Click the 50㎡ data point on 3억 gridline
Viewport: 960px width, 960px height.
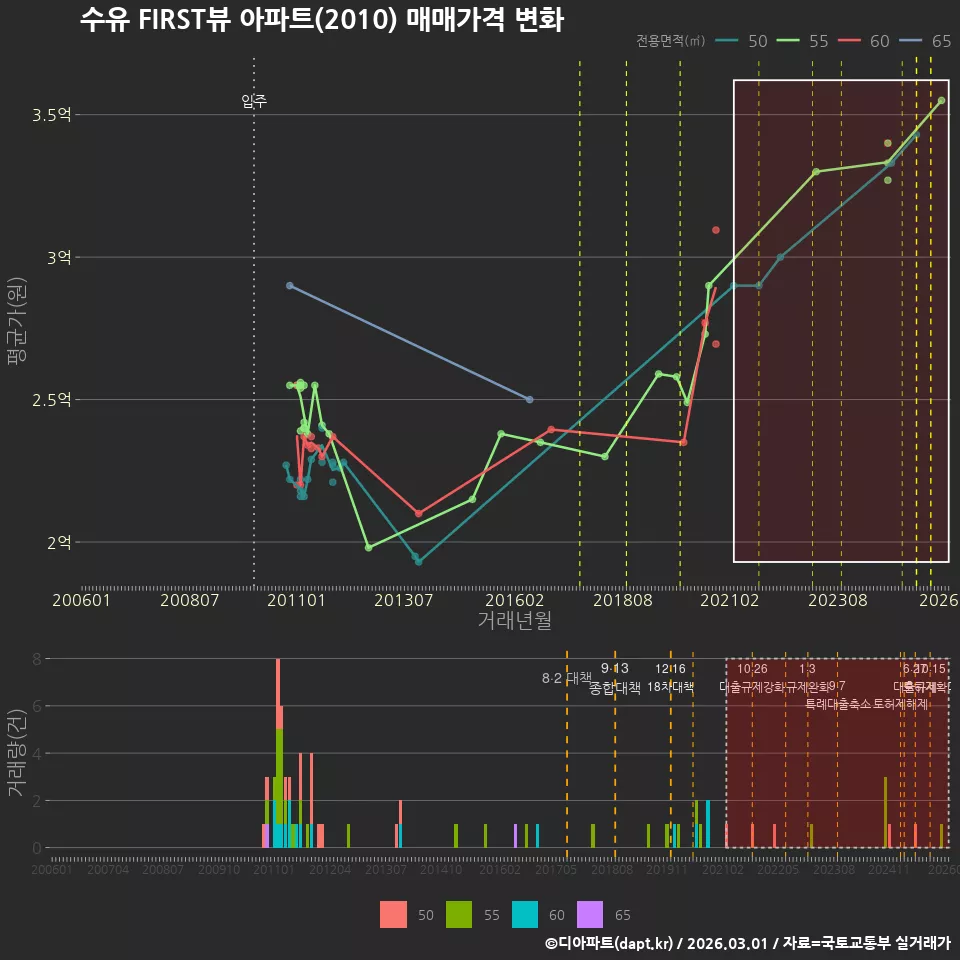click(780, 258)
